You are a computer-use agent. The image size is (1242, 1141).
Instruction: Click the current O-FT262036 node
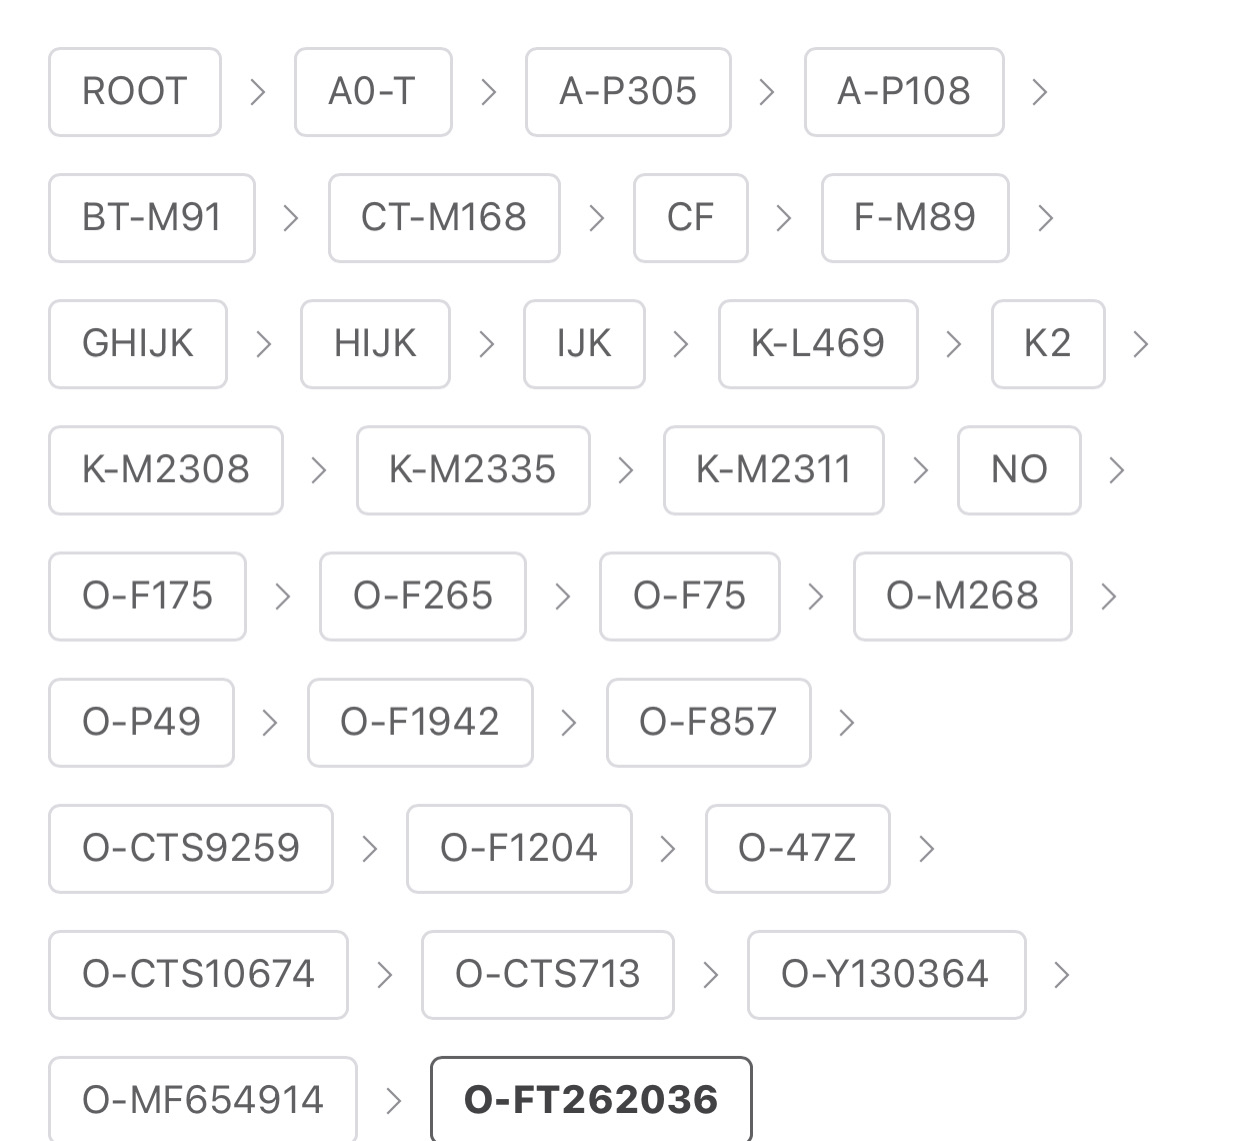(x=590, y=1100)
